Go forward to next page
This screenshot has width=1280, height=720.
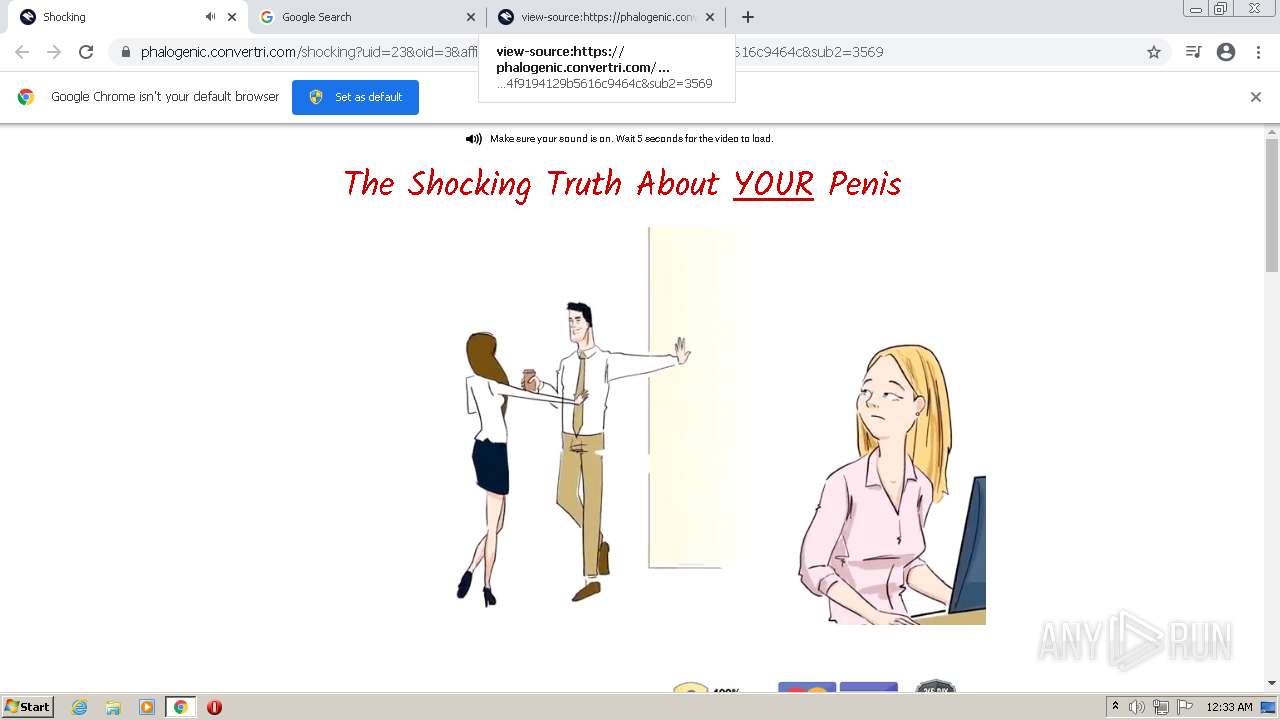click(x=54, y=52)
